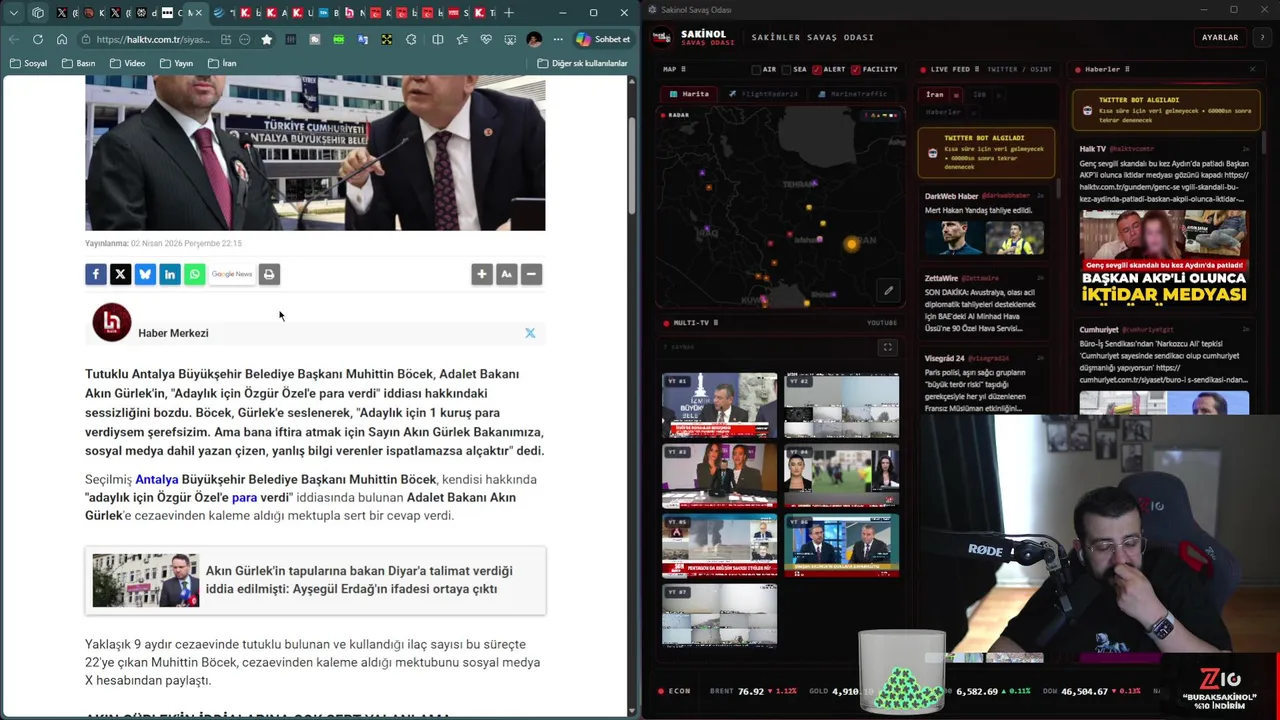
Task: Open the İran bookmarks folder
Action: 222,63
